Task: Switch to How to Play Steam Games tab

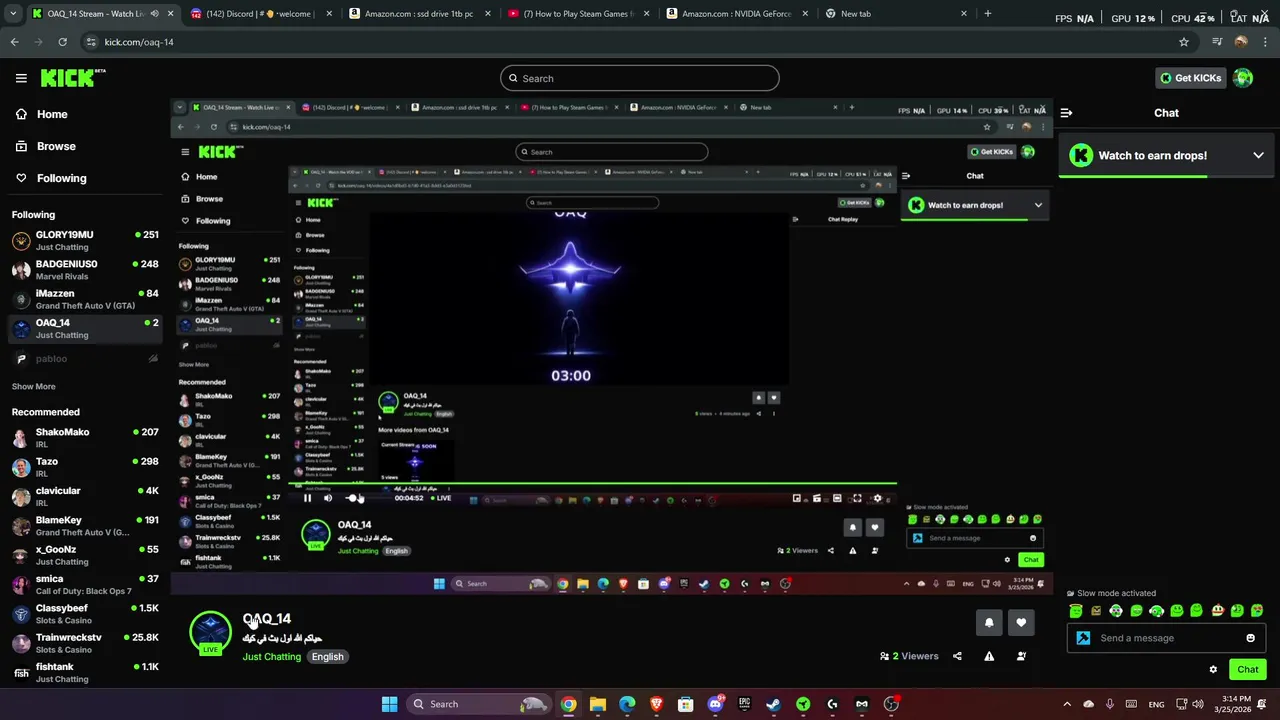Action: click(x=579, y=14)
